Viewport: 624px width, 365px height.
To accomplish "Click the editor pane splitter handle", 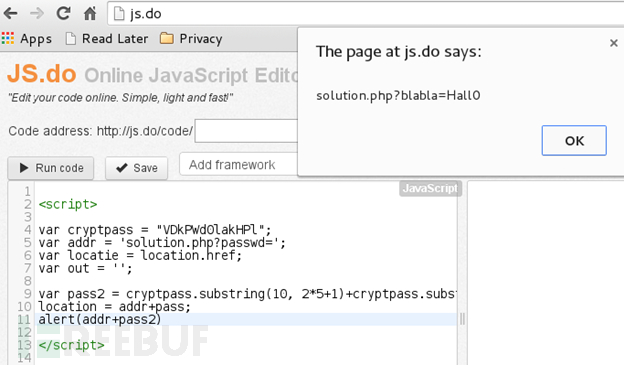I will pyautogui.click(x=462, y=319).
